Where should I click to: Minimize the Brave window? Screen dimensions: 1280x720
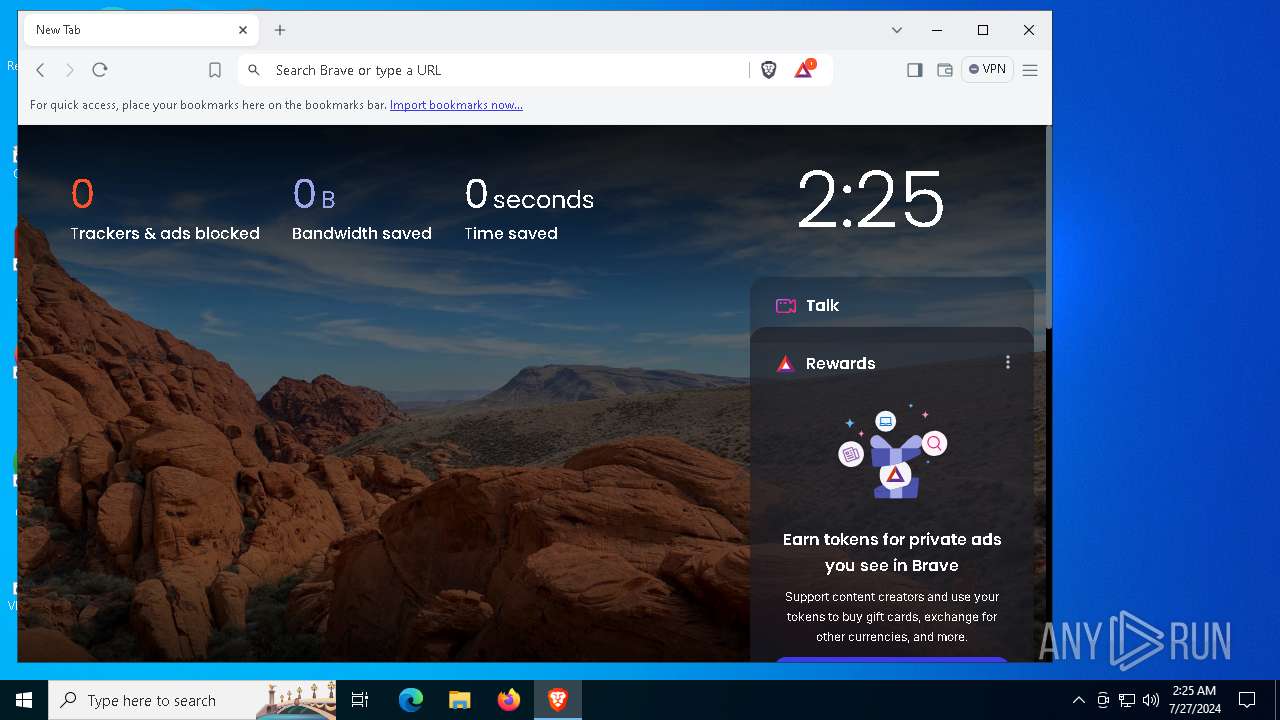pyautogui.click(x=937, y=30)
